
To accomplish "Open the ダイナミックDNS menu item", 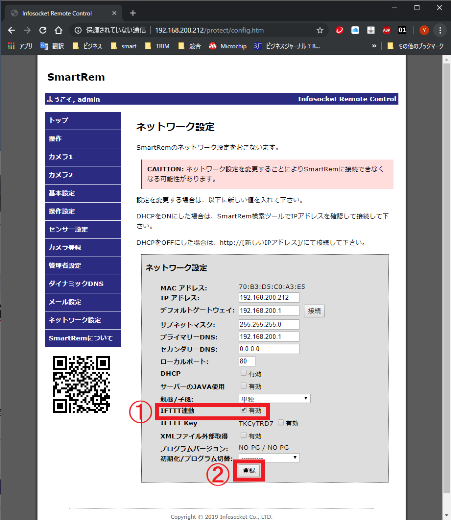I will [83, 284].
